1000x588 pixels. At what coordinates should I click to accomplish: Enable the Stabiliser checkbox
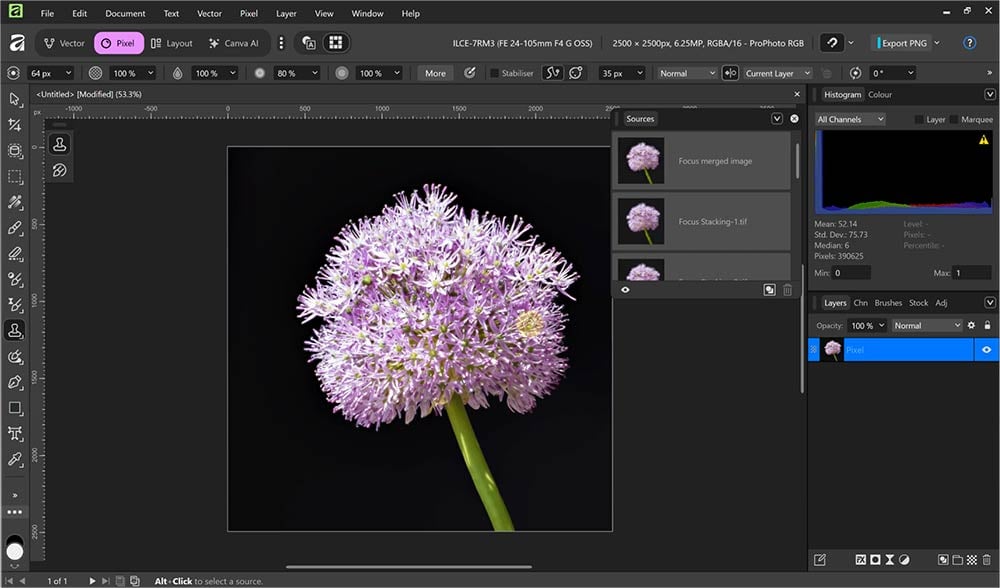(493, 72)
